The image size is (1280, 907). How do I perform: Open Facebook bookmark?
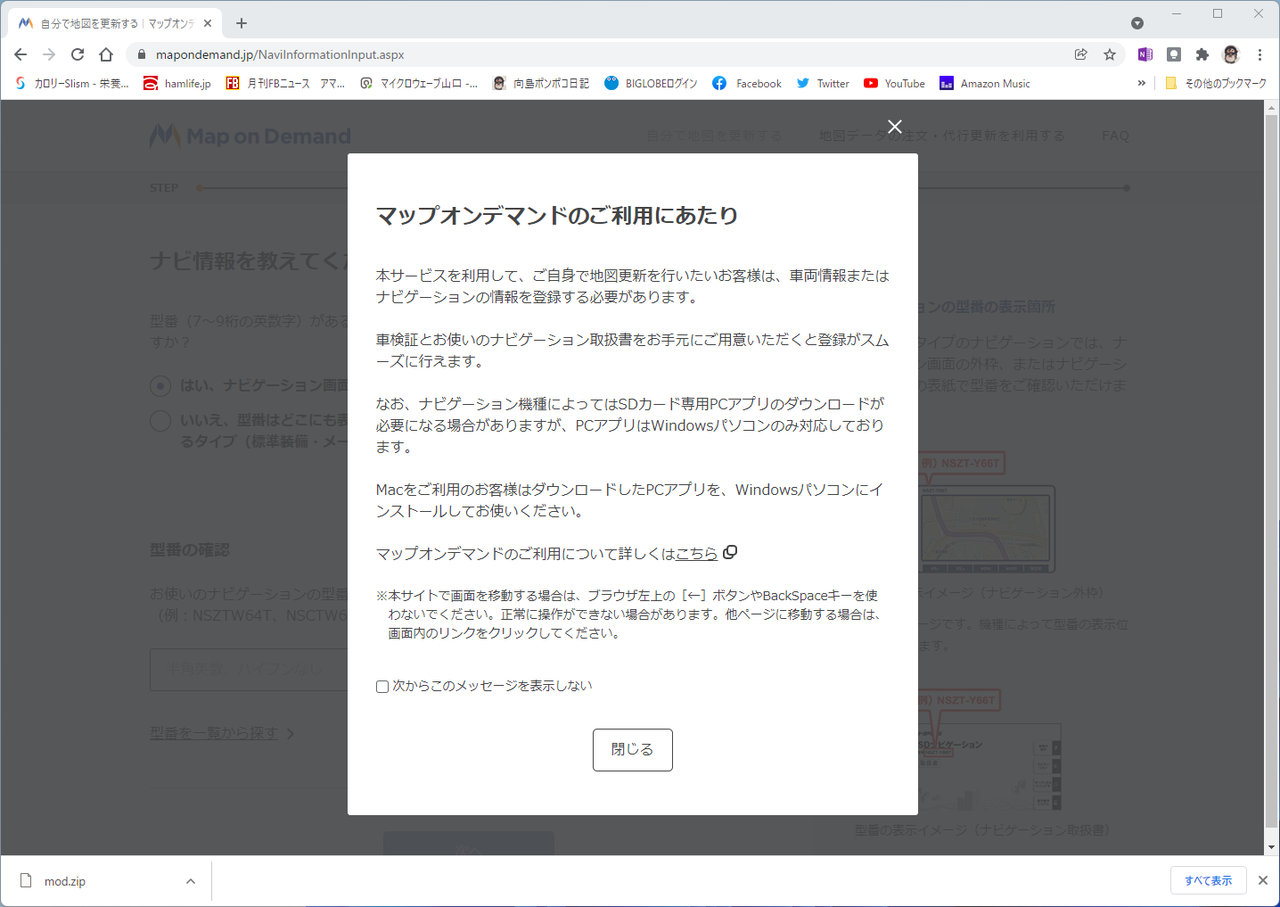click(x=747, y=84)
